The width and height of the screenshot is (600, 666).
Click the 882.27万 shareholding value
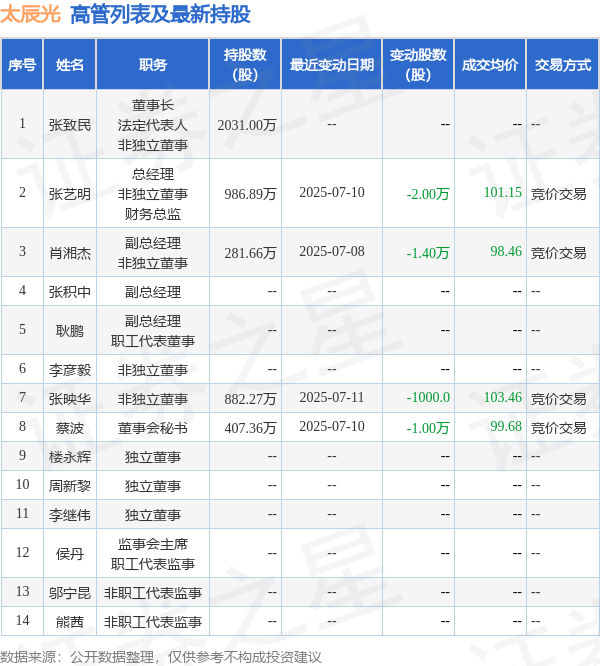[x=250, y=399]
